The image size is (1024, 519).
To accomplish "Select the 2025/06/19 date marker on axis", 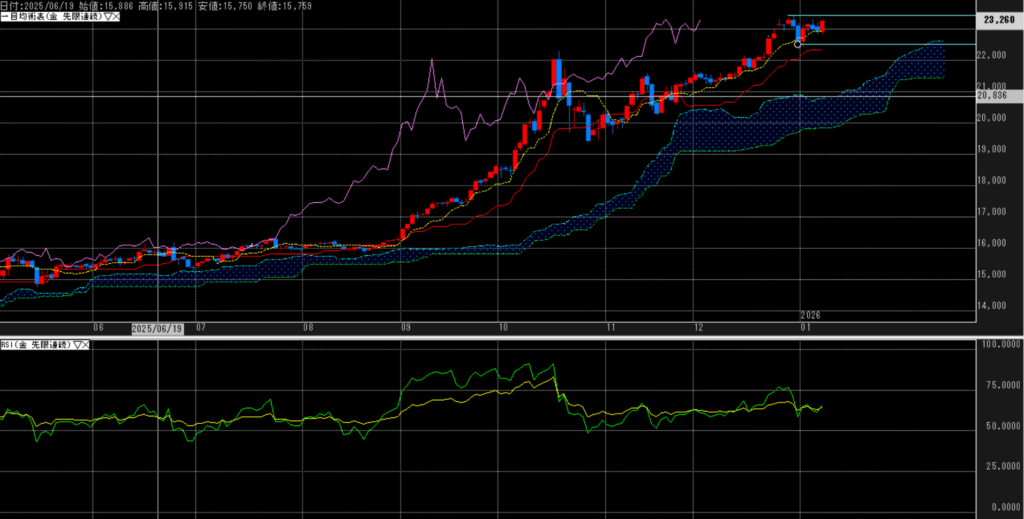I will coord(157,328).
